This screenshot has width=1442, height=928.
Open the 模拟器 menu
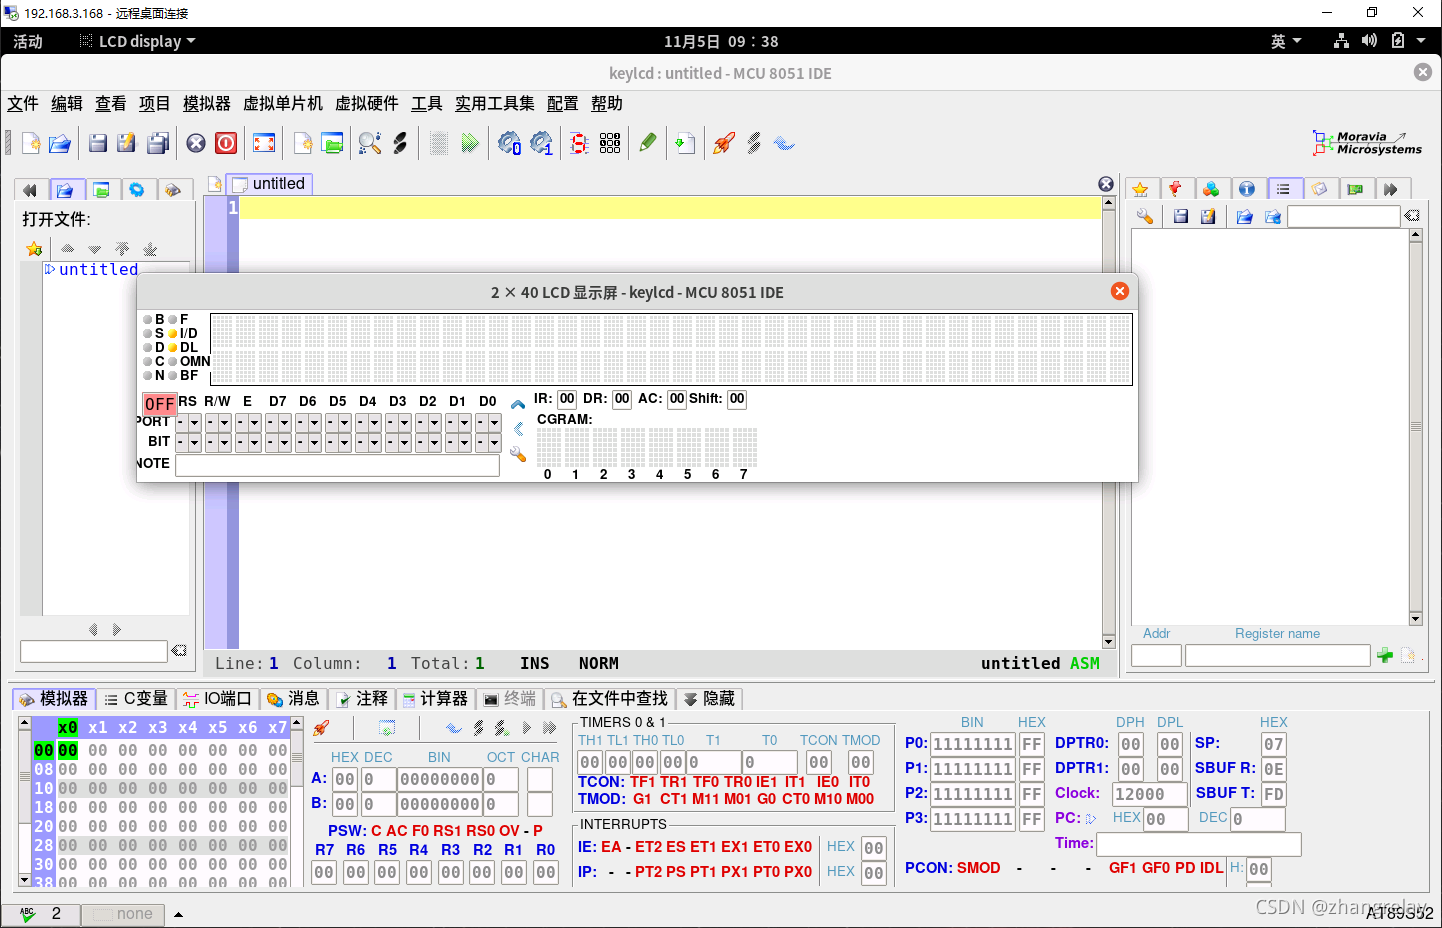(x=207, y=103)
